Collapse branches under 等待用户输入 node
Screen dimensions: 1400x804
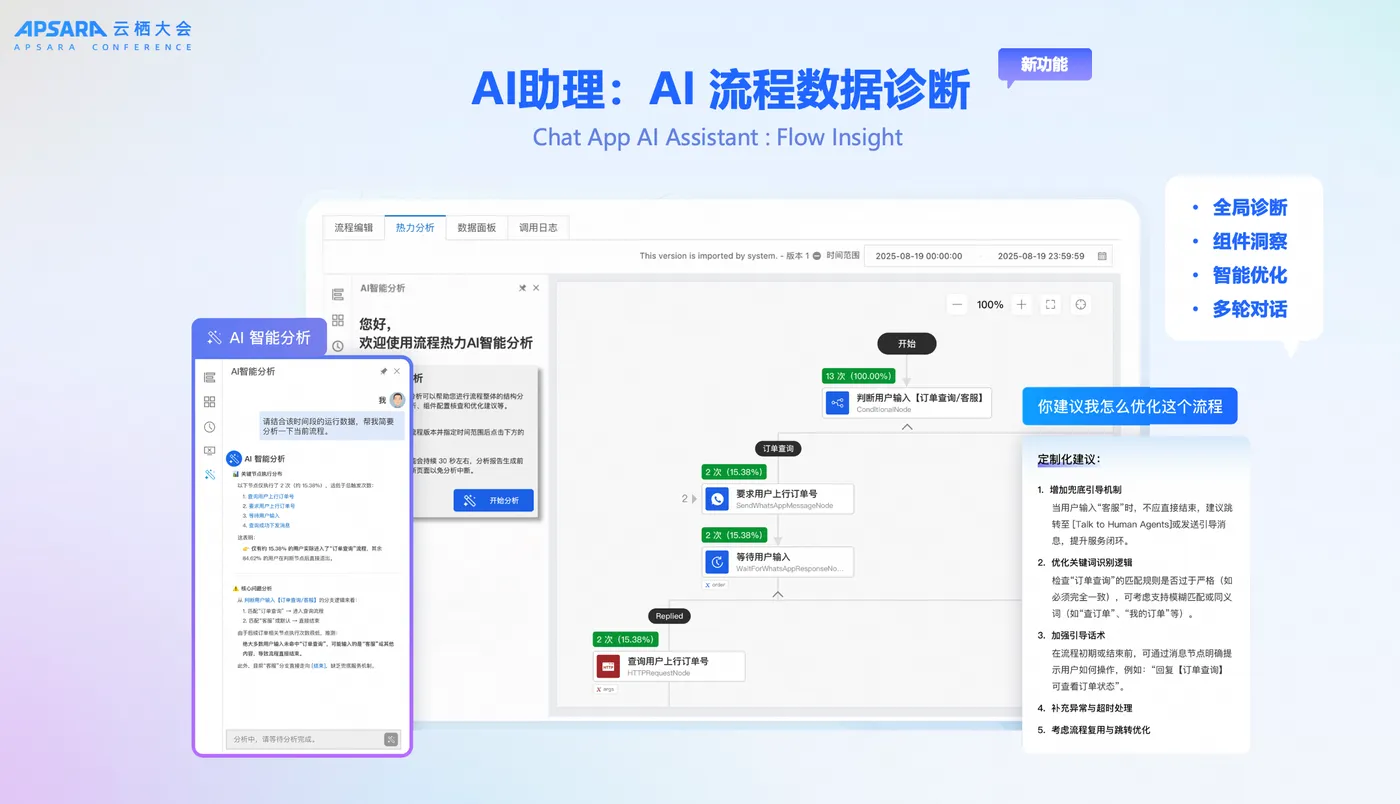778,594
